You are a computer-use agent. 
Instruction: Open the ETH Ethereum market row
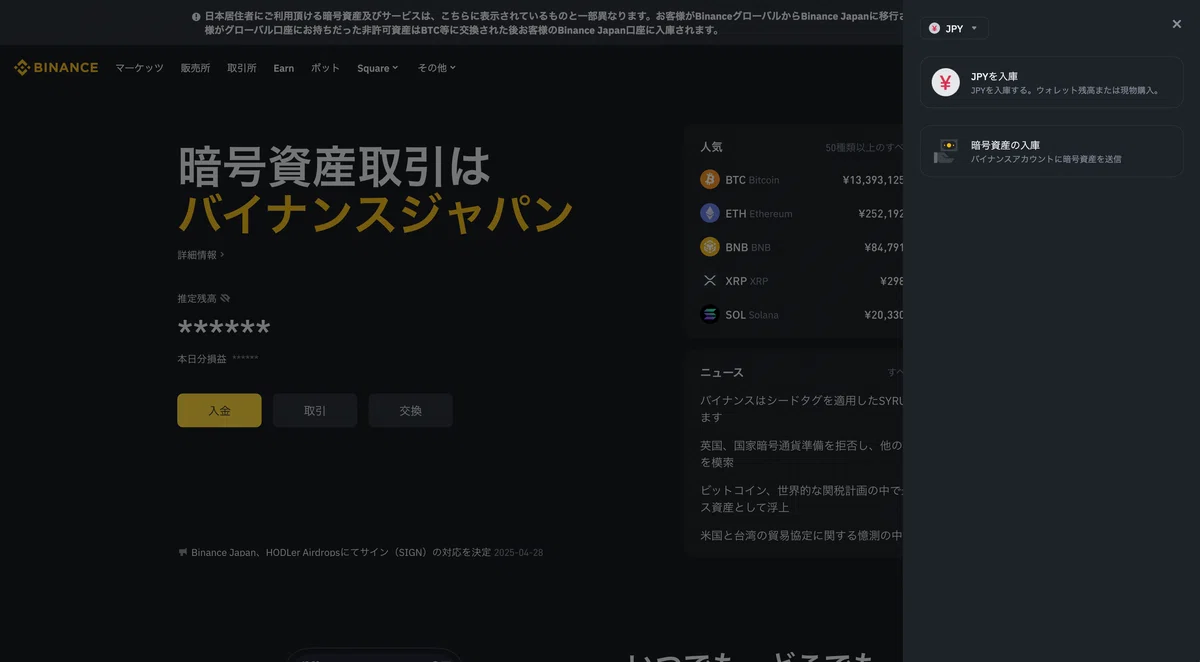tap(801, 213)
